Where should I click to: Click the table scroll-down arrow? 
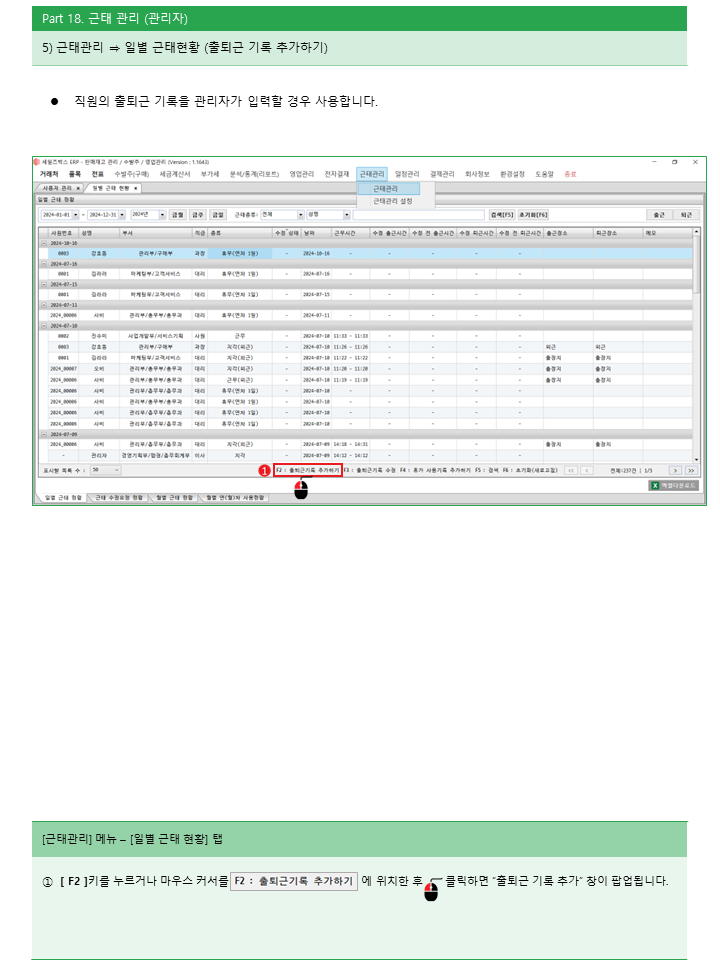pos(696,459)
